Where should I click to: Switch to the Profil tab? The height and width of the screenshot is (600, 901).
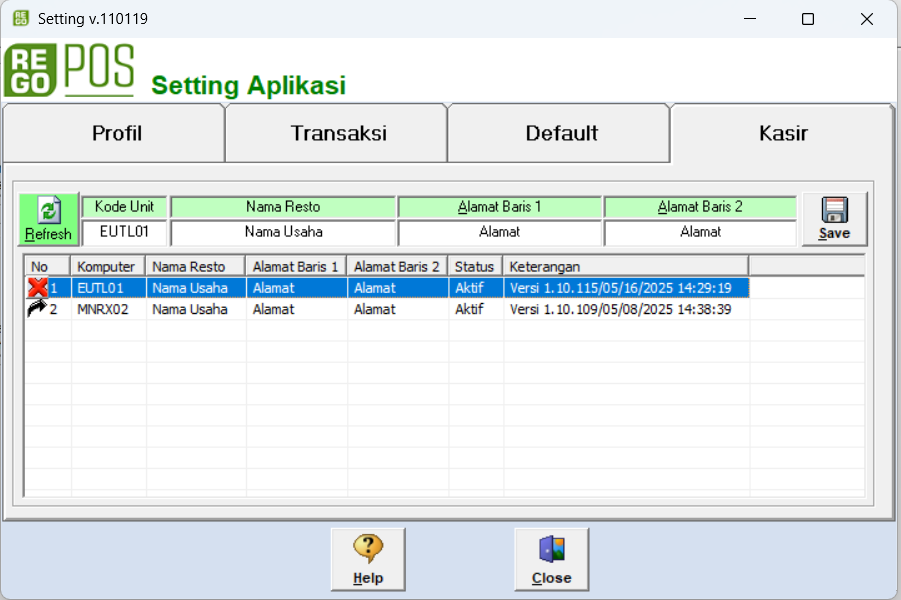(x=117, y=133)
